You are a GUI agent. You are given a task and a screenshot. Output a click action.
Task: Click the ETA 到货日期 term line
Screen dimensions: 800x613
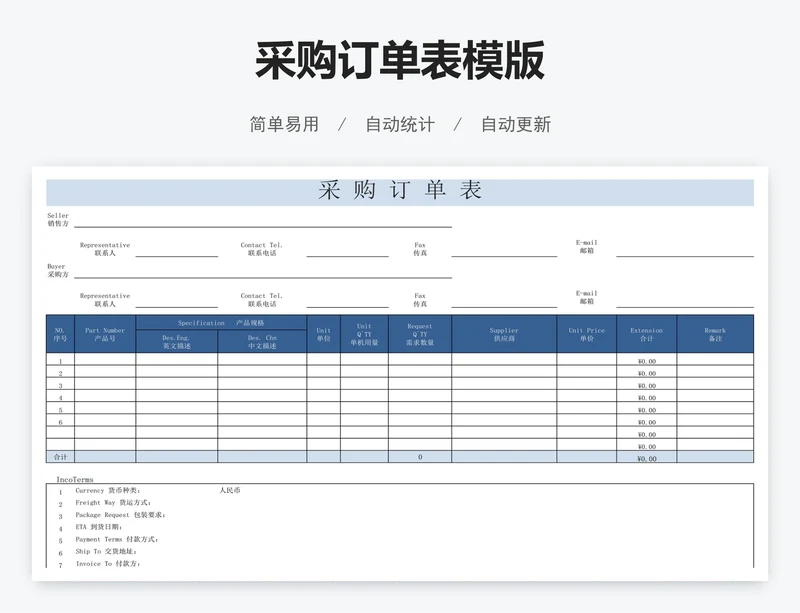click(x=99, y=527)
